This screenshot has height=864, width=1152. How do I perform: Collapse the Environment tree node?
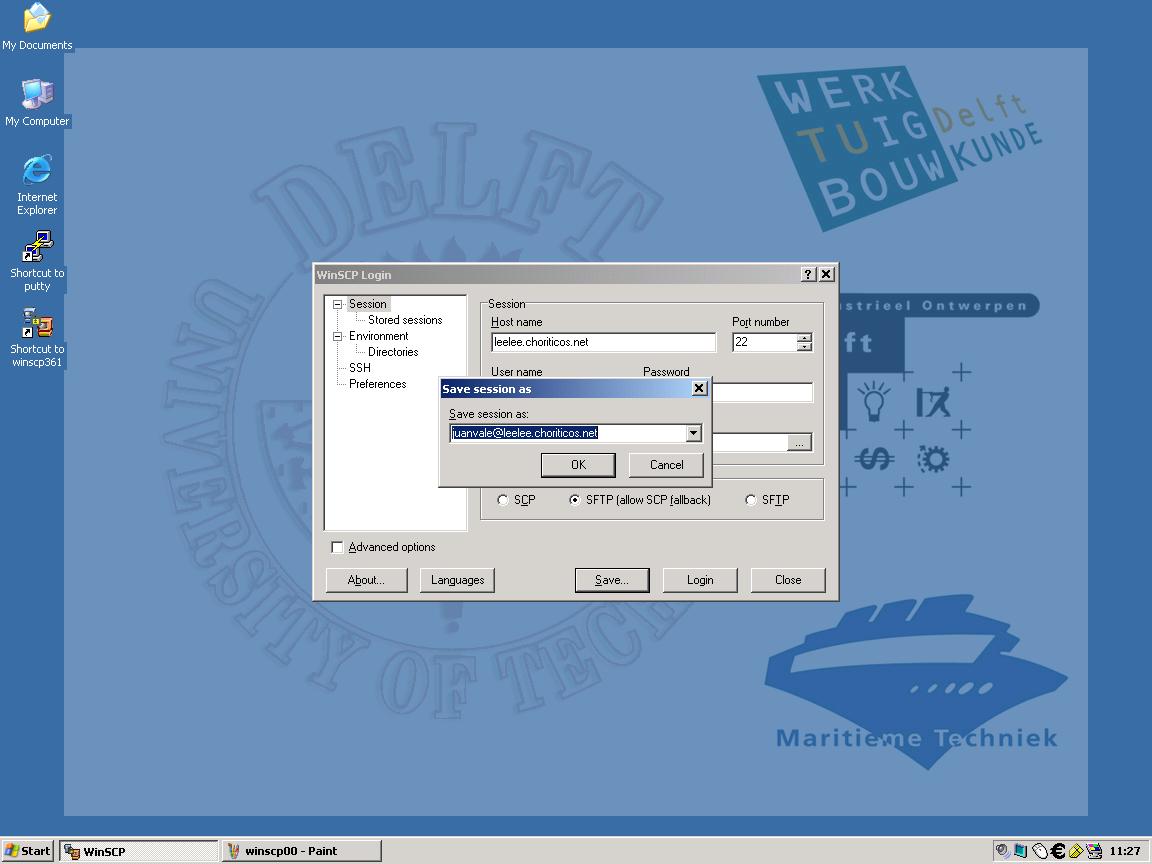coord(337,336)
